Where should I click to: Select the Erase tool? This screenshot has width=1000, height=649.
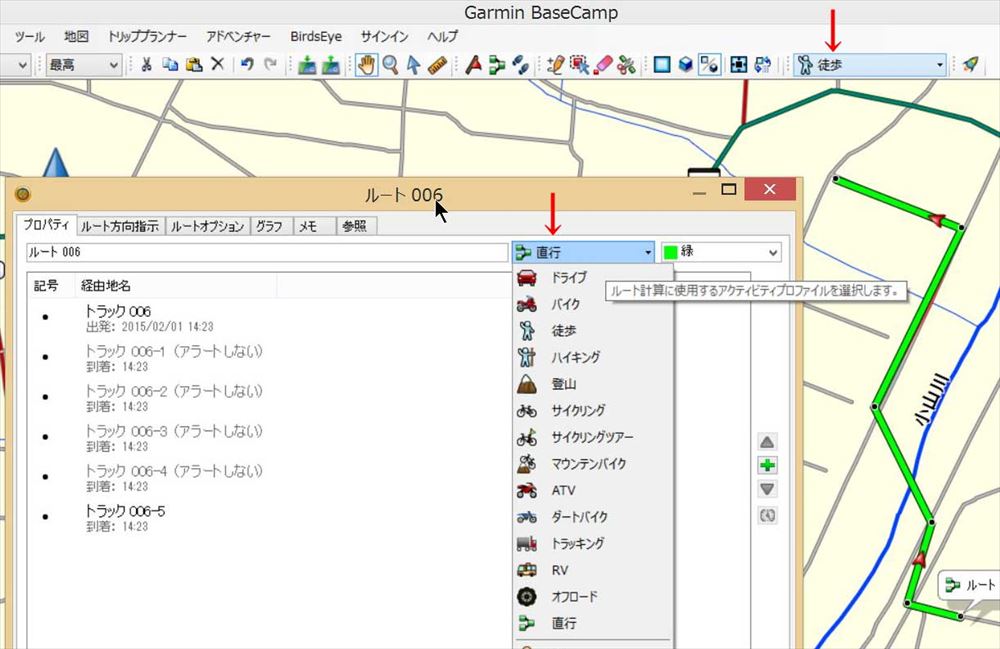(603, 64)
